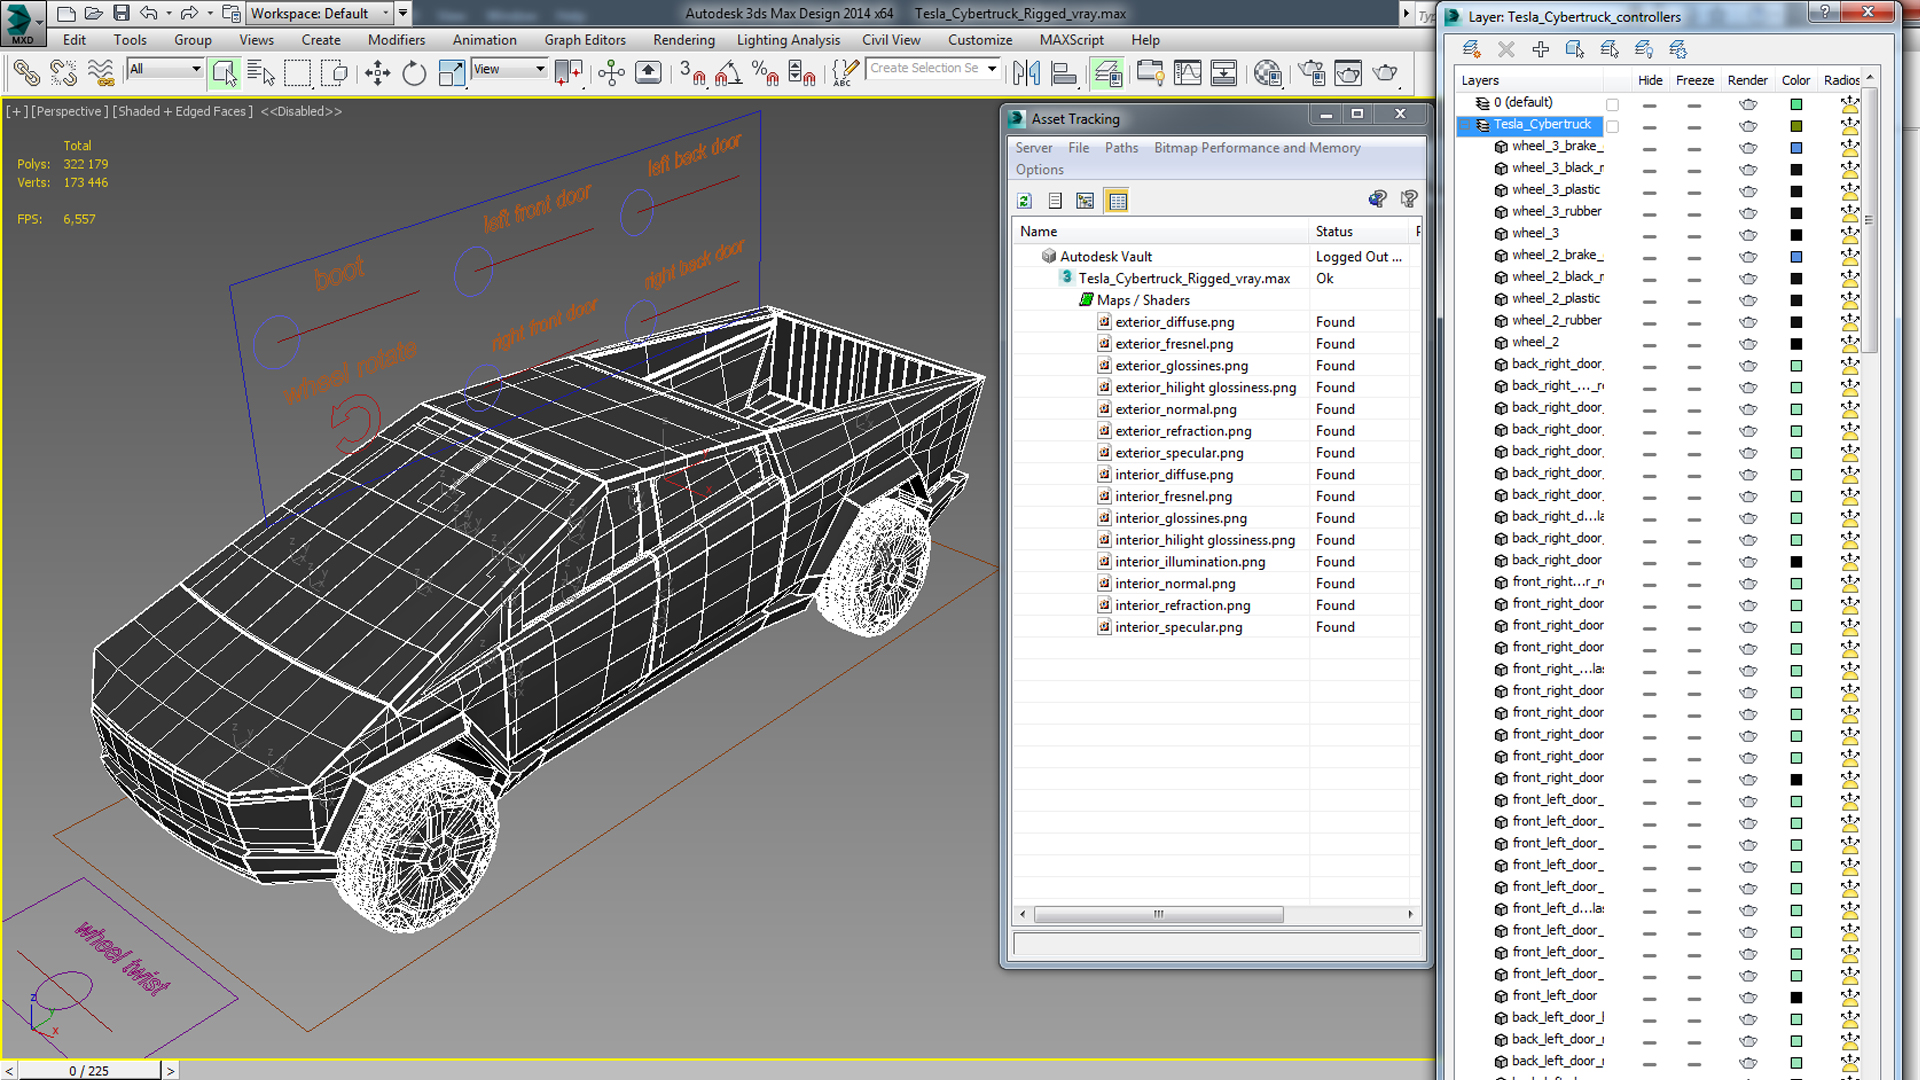Click the wheel_3_brake color swatch

coord(1796,148)
